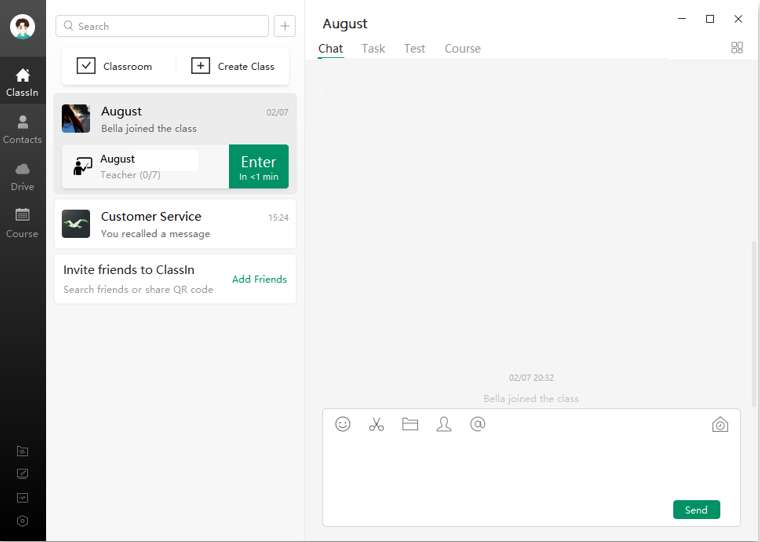This screenshot has height=542, width=760.
Task: Open the user profile avatar
Action: tap(22, 26)
